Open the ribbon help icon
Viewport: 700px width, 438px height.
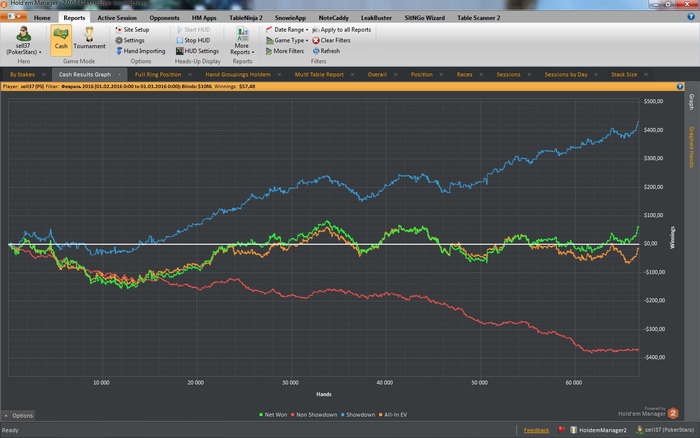point(691,17)
